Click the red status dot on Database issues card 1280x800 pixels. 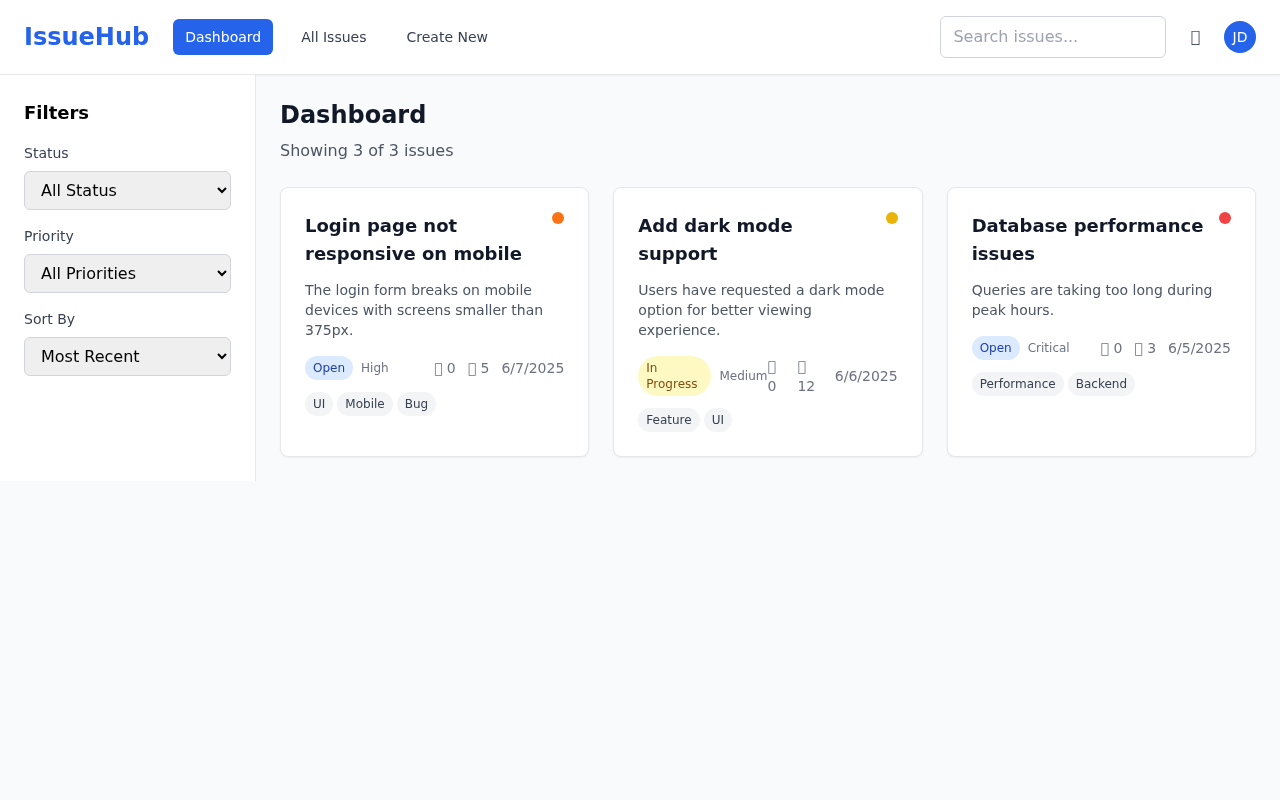pos(1225,217)
